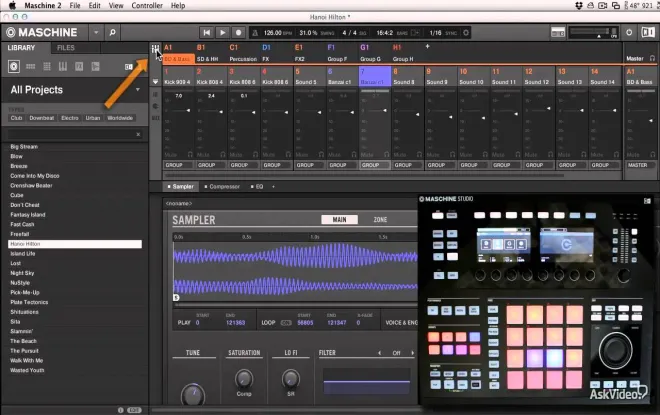Adjust Saturation Comp knob

[244, 379]
